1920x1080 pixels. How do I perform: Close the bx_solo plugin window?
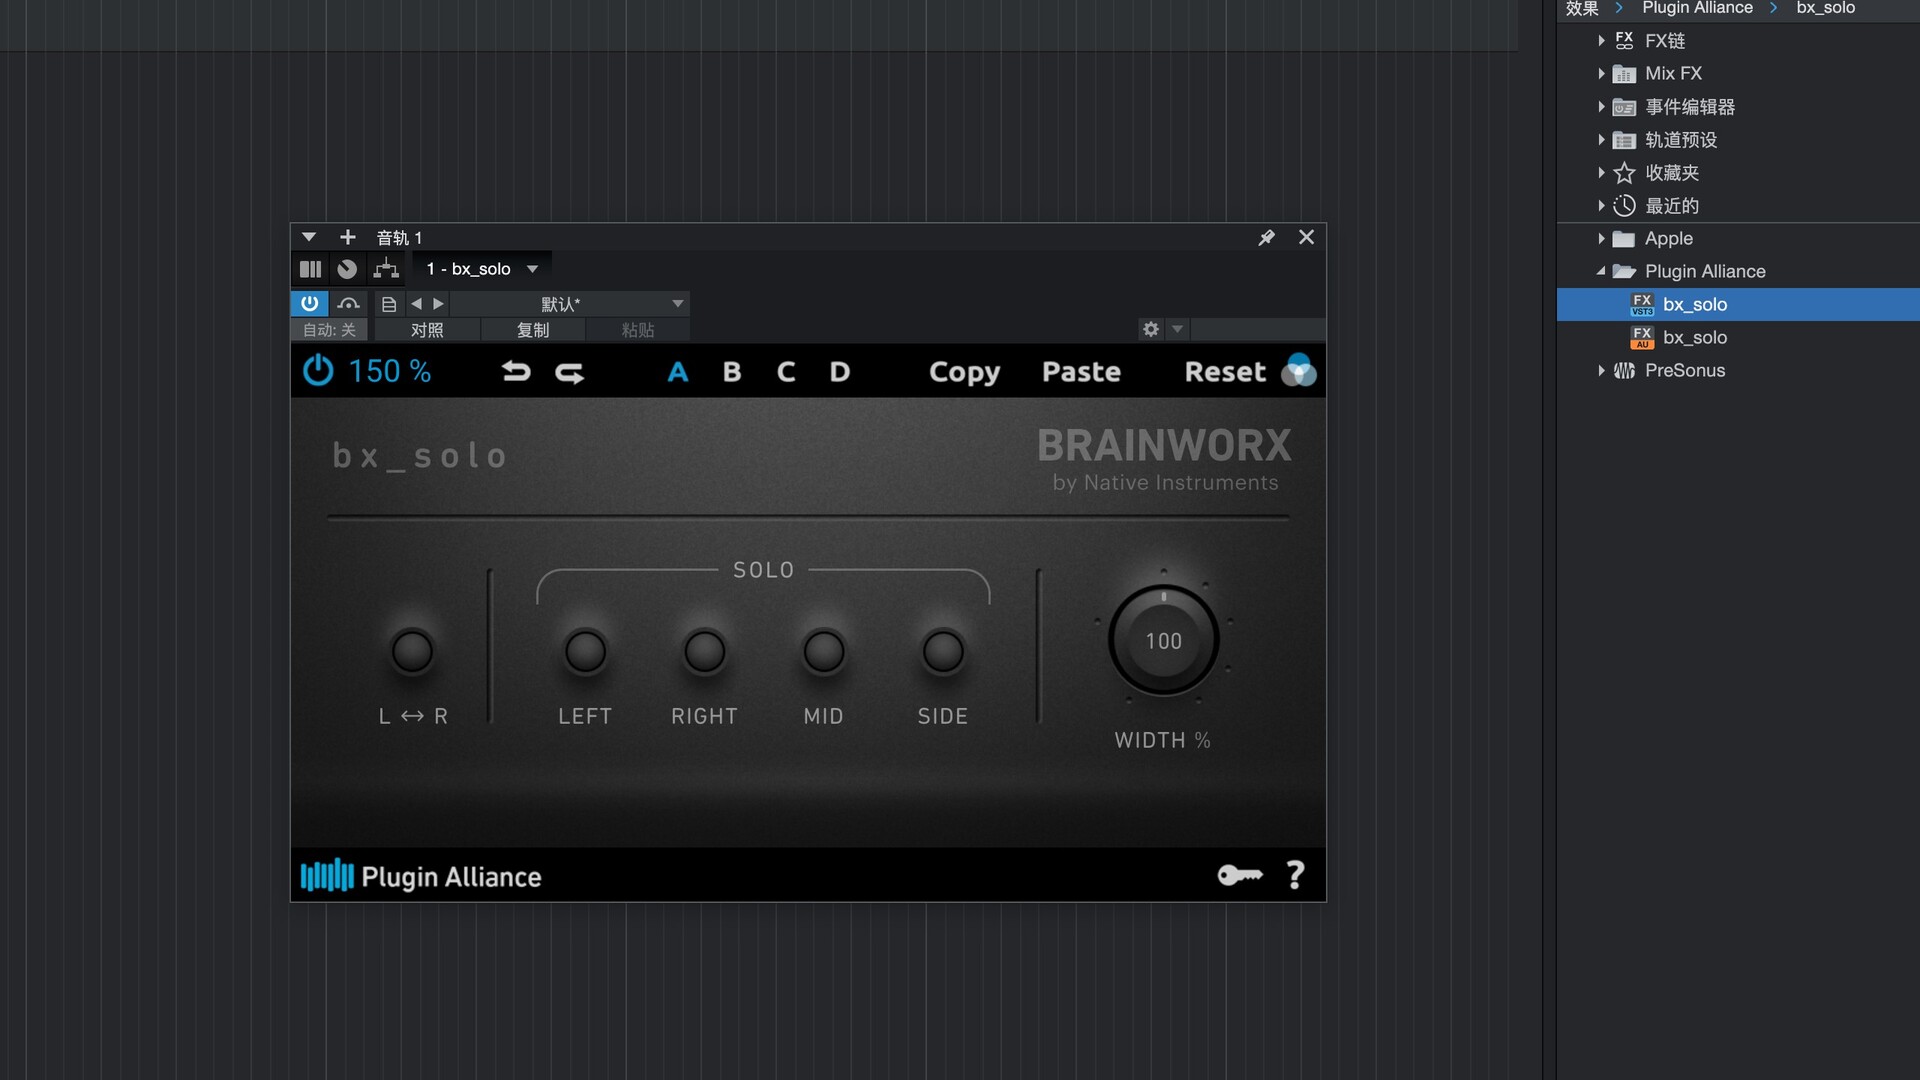coord(1306,237)
